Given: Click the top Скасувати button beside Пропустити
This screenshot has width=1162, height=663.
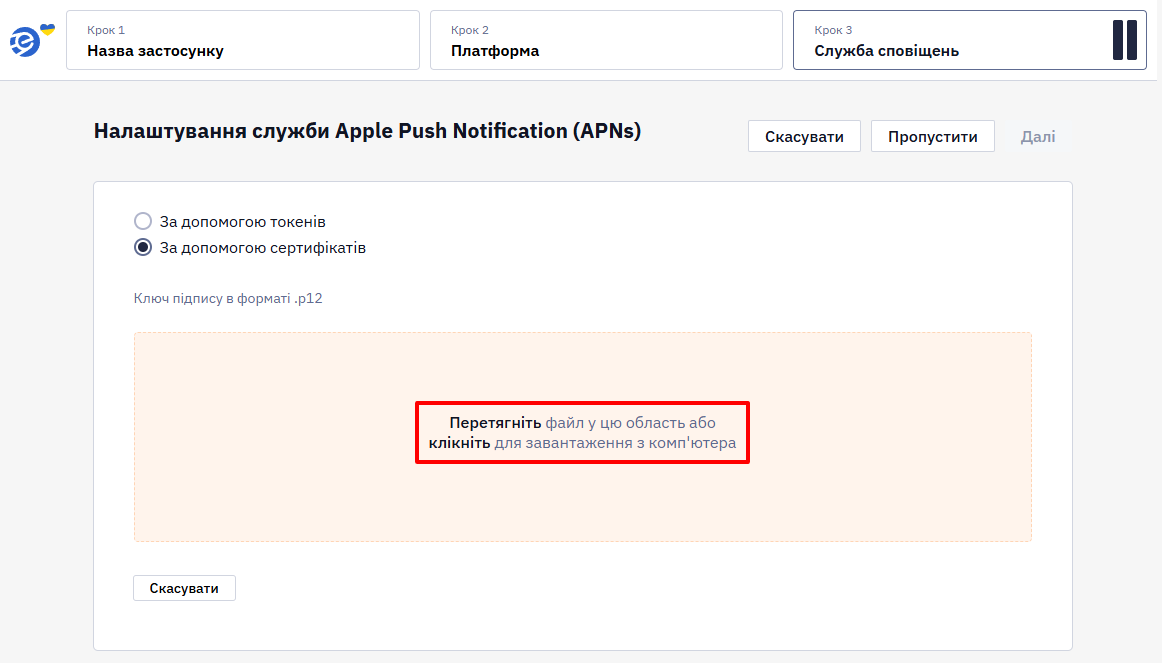Looking at the screenshot, I should tap(804, 136).
